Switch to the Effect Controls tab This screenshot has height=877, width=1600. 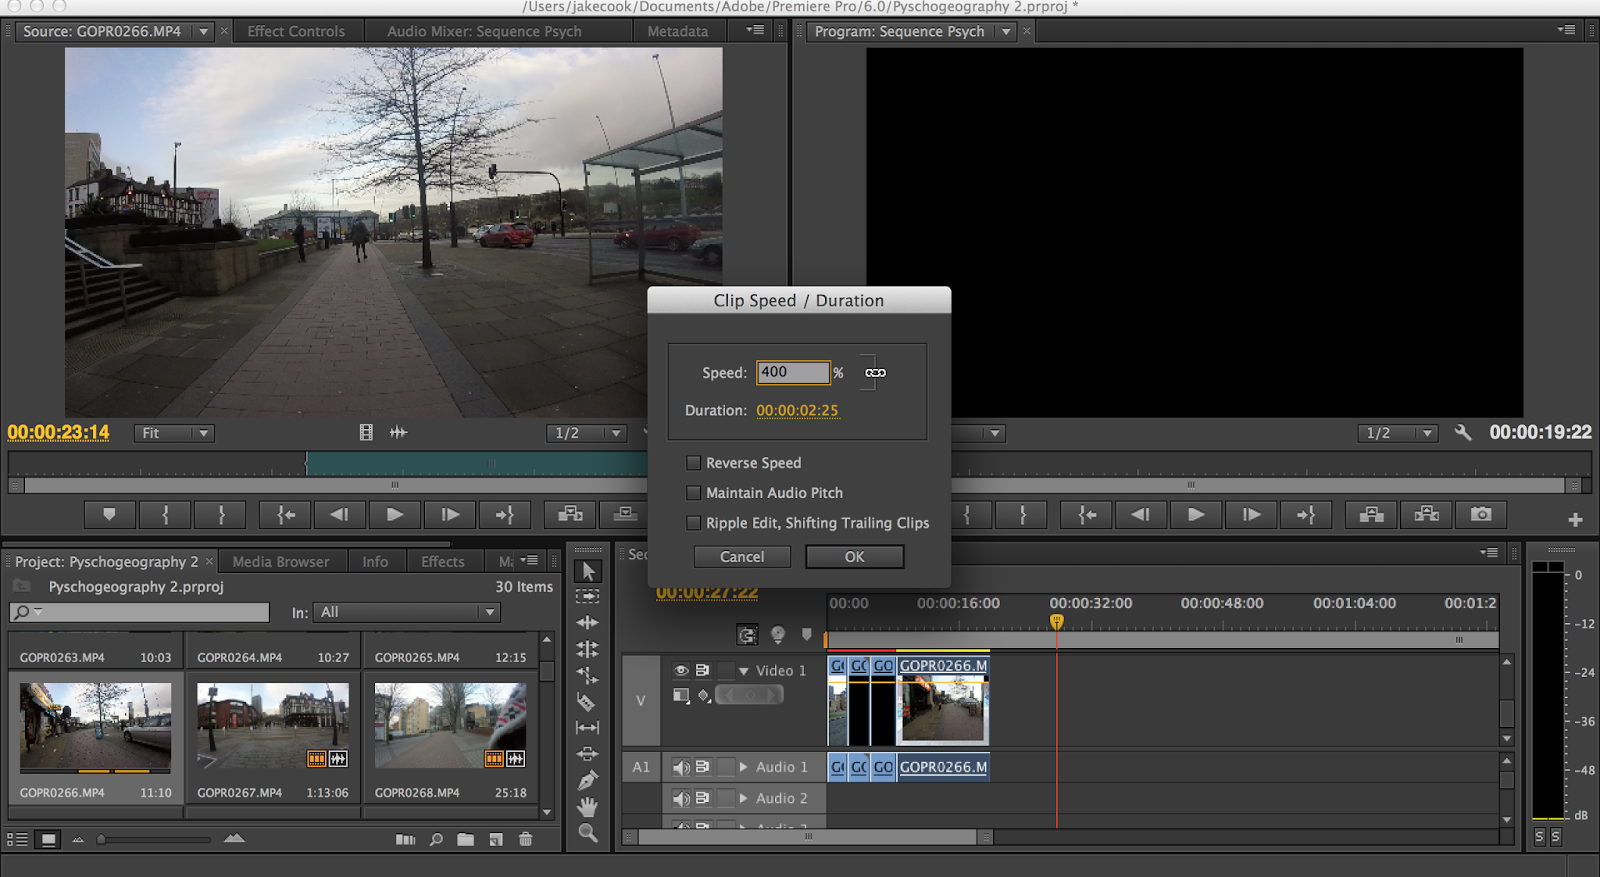point(296,31)
